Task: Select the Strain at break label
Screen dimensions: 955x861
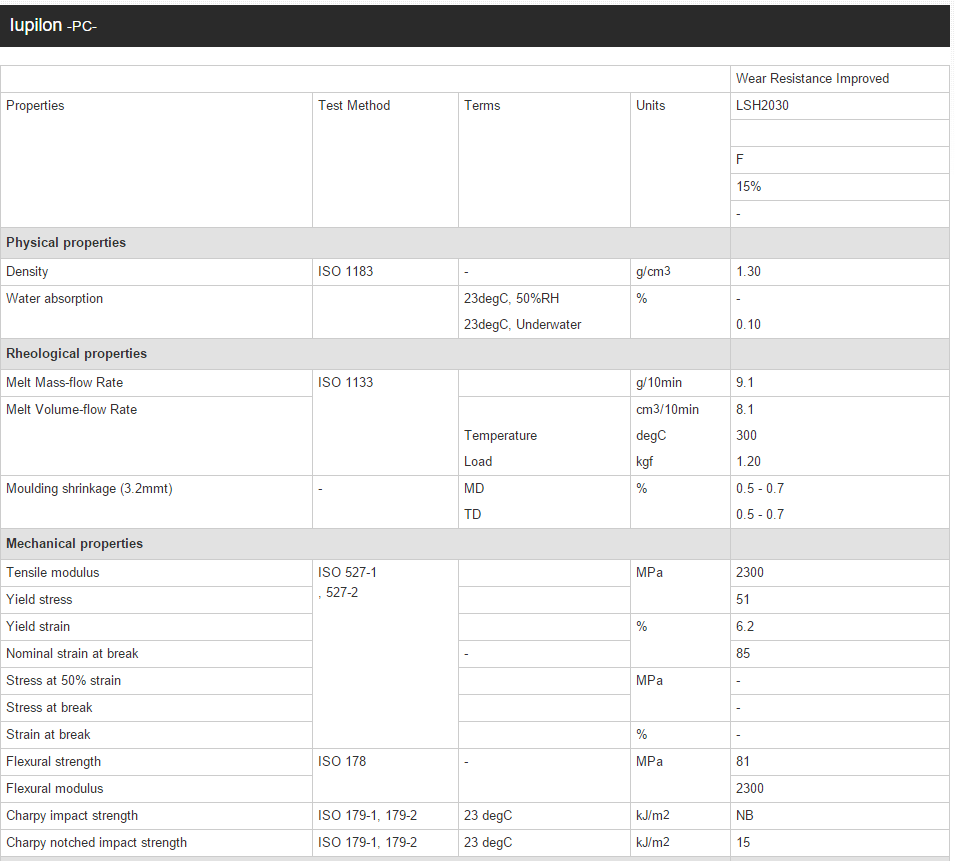Action: [x=48, y=734]
